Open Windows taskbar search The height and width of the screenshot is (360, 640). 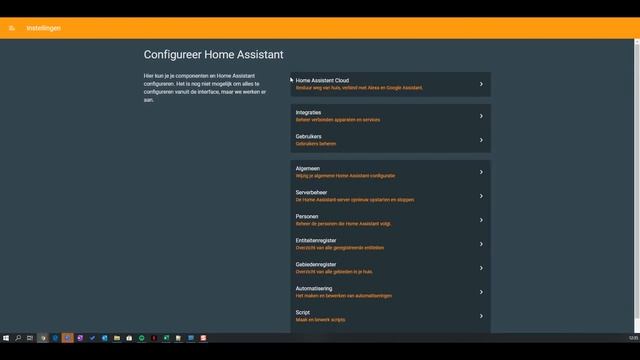[18, 338]
